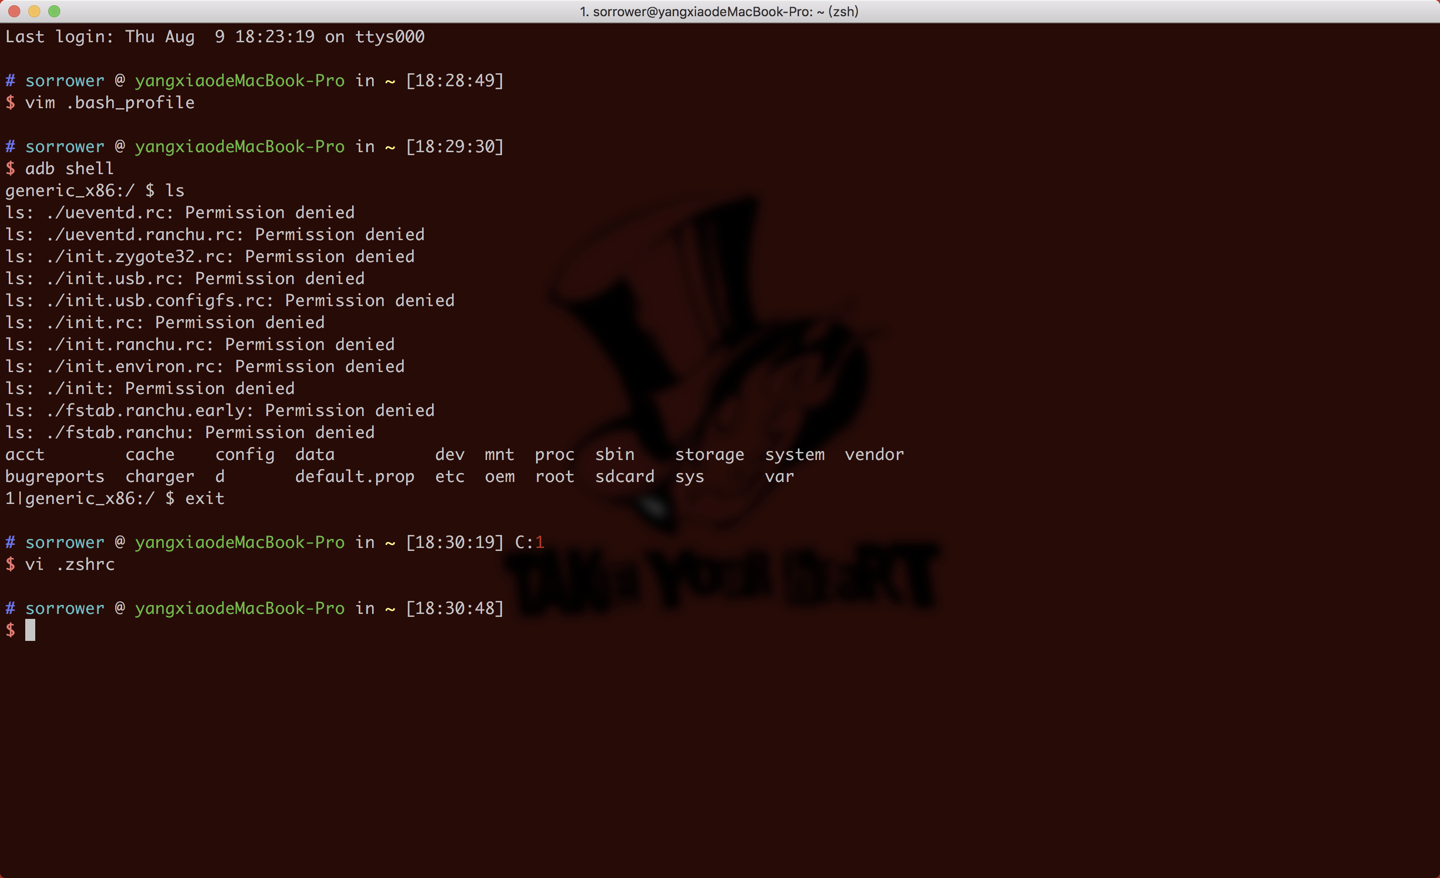
Task: Click the 'charger' entry
Action: 160,477
